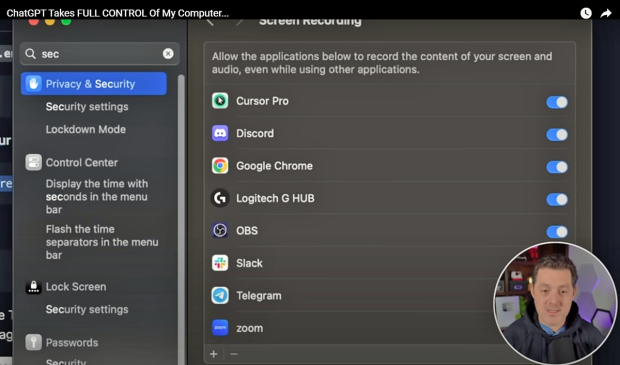Click the sidebar vertical scrollbar
Screen dimensions: 620x365
181,219
